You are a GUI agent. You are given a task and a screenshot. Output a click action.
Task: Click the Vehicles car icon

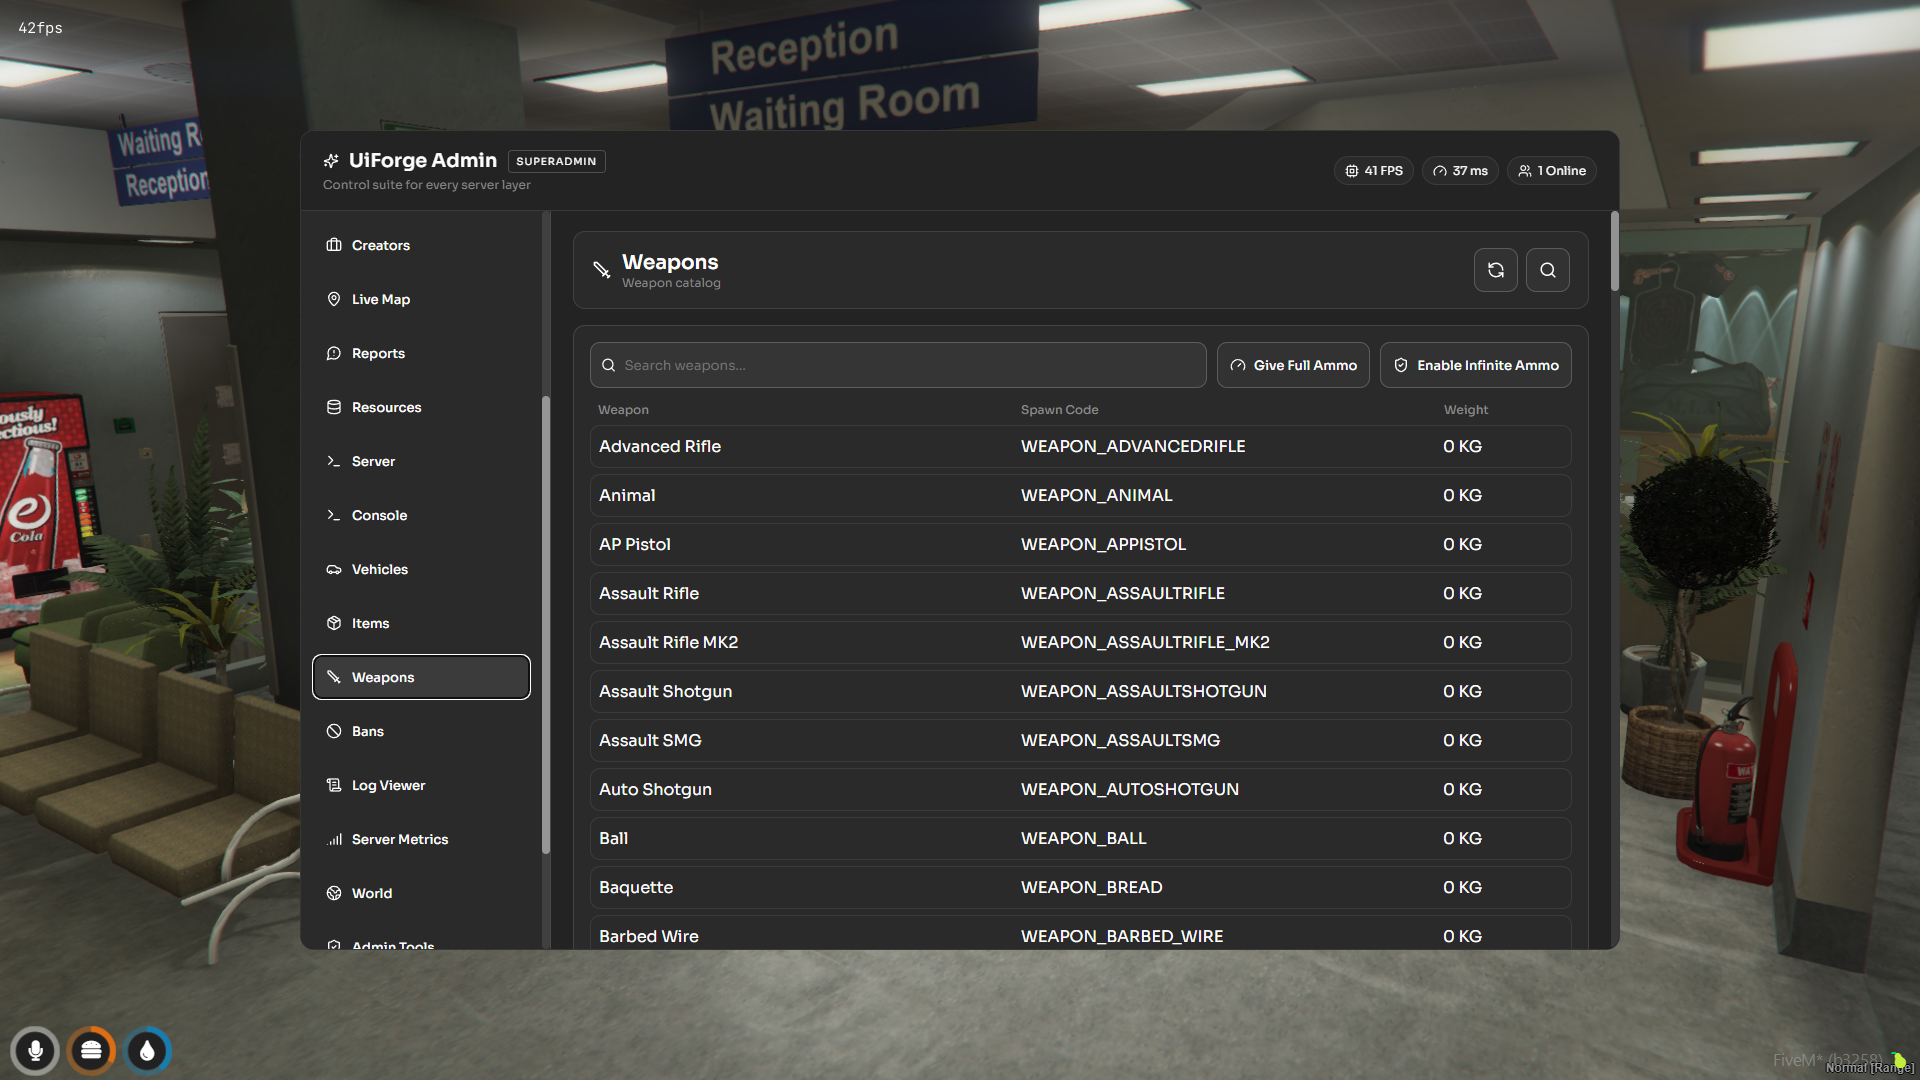334,569
